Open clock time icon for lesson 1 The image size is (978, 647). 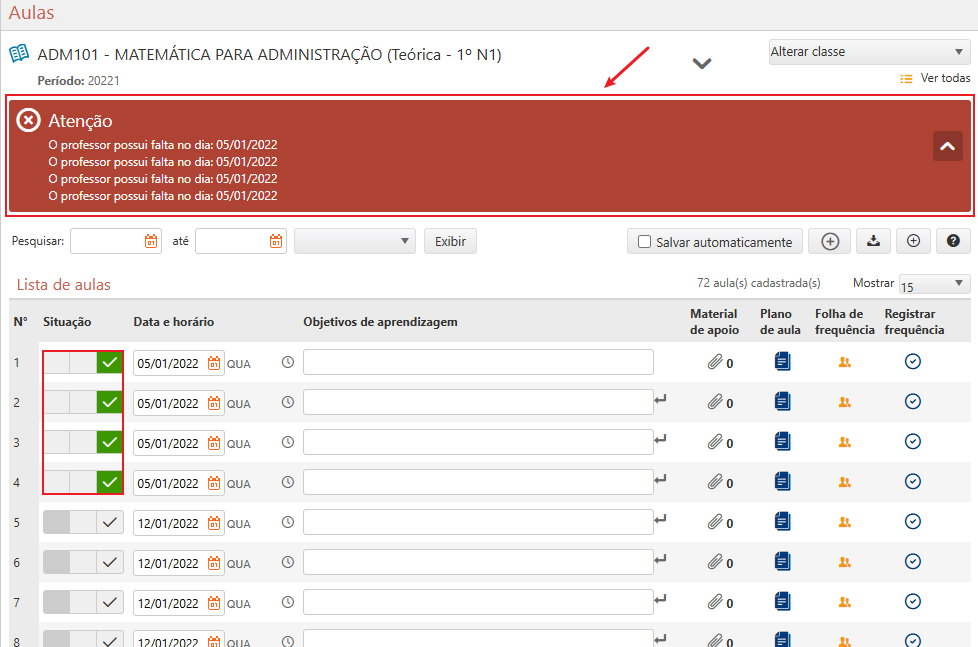[x=288, y=362]
